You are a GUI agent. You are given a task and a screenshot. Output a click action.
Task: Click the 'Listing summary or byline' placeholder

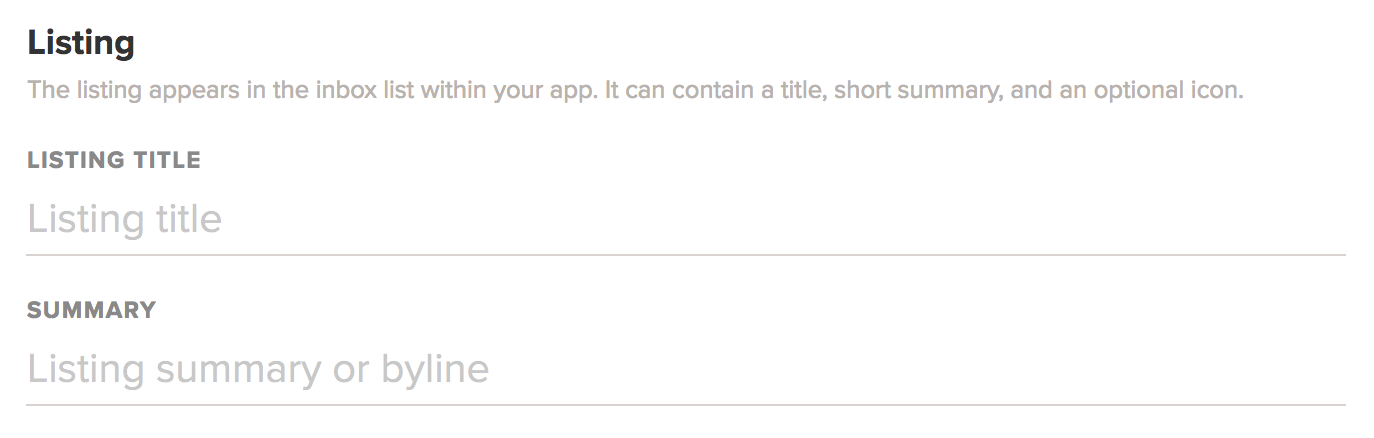(258, 369)
